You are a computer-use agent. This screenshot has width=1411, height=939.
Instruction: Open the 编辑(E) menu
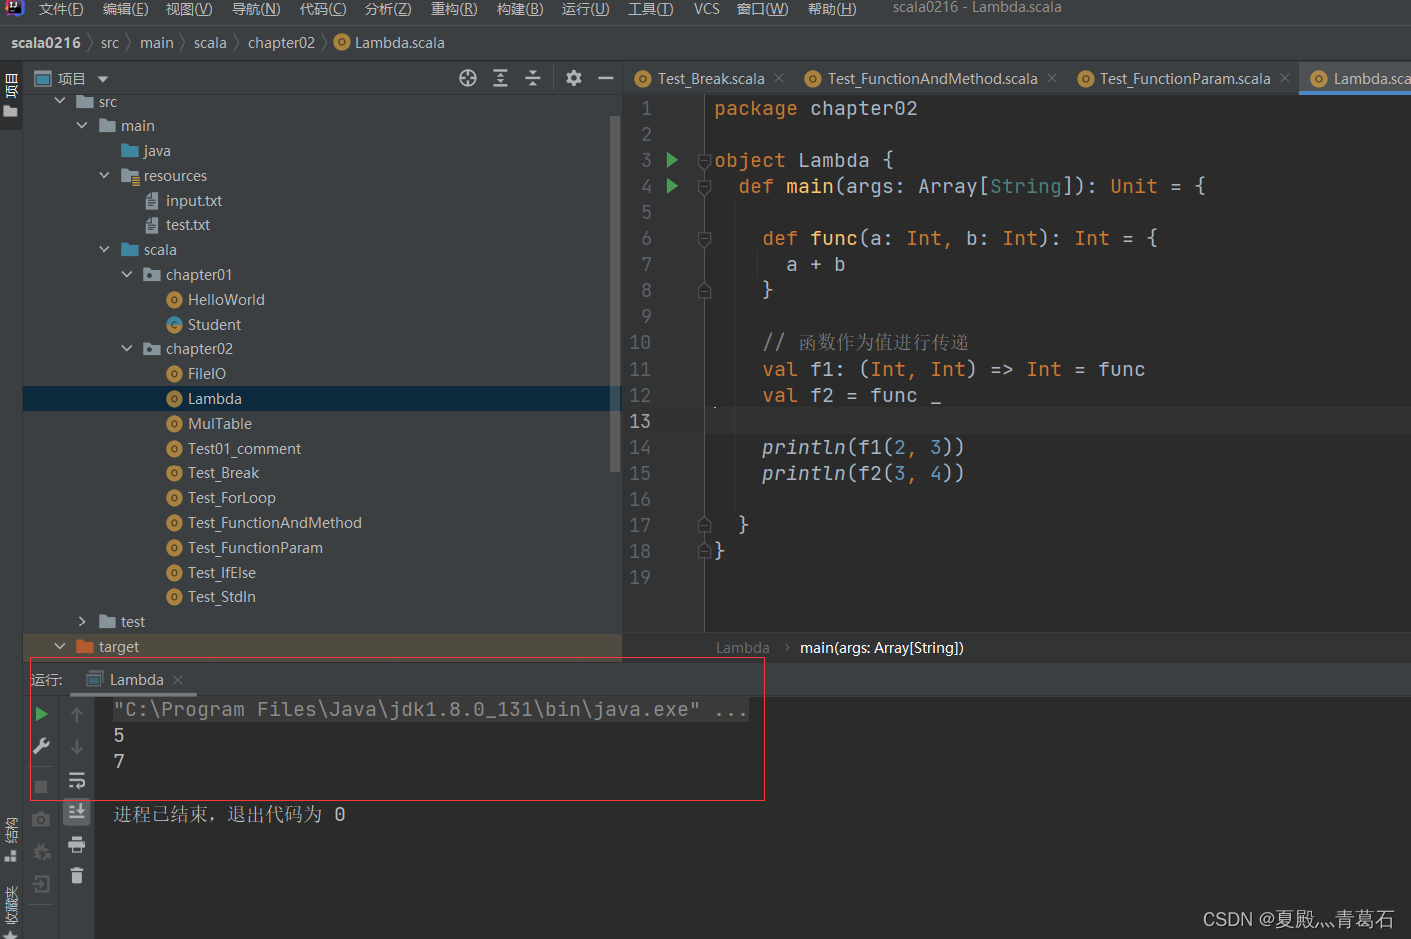pyautogui.click(x=126, y=9)
